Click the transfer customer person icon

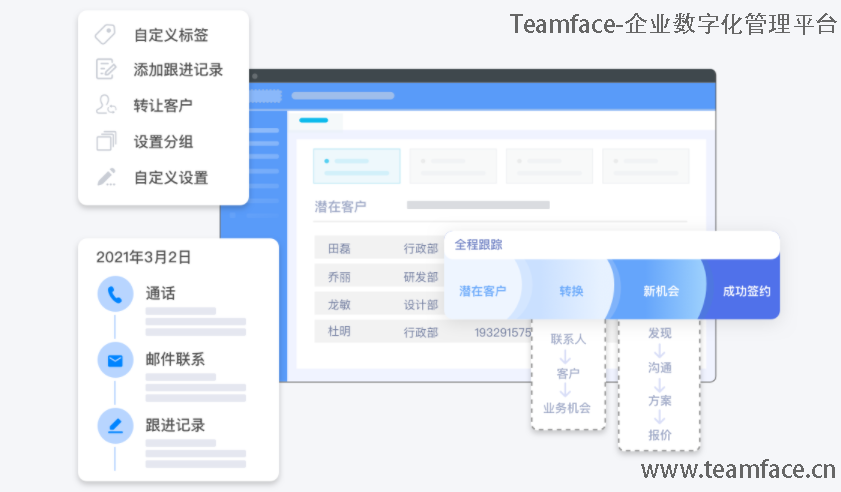click(106, 105)
